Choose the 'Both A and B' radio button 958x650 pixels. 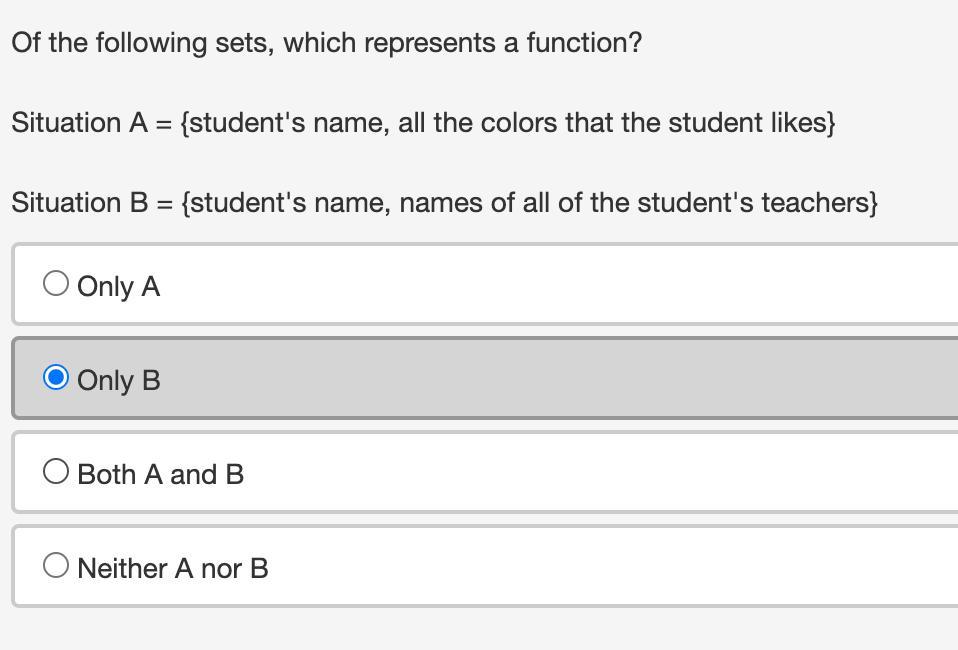pos(56,472)
